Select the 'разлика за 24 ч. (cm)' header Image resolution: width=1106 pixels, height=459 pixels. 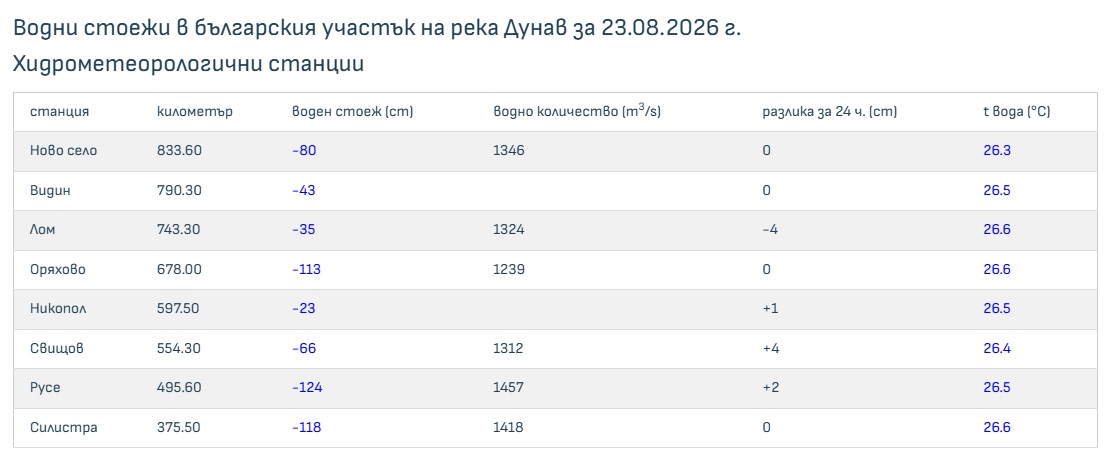(830, 111)
